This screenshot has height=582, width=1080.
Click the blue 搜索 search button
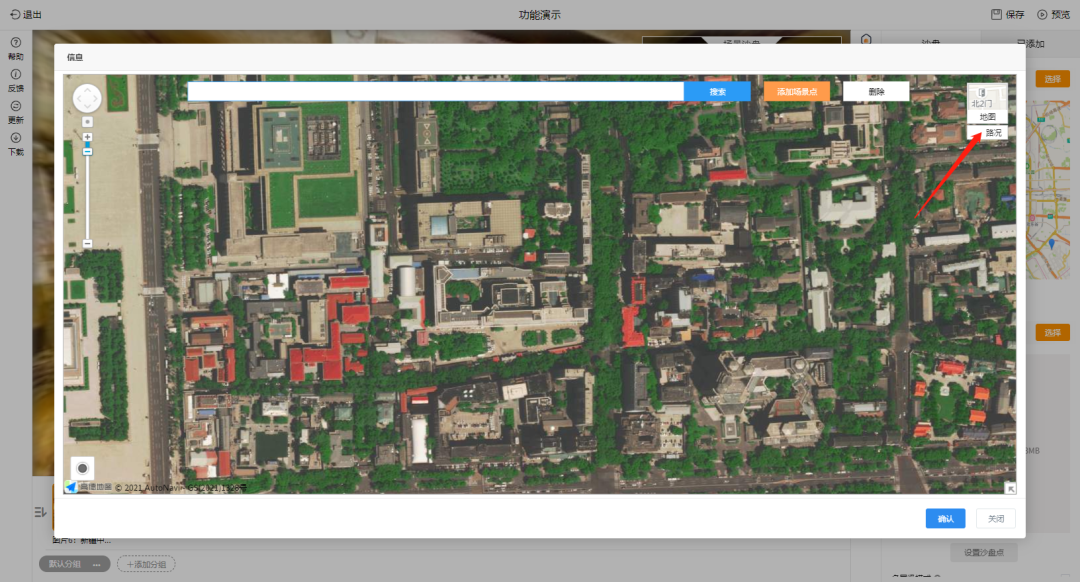(717, 92)
